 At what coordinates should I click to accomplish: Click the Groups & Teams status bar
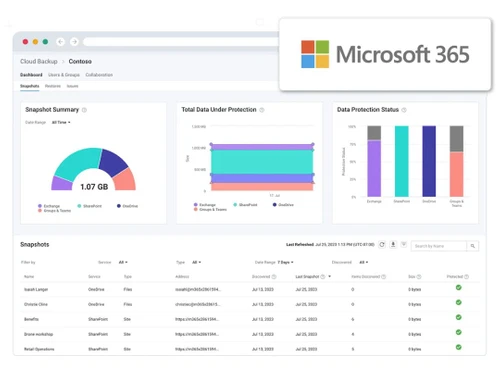[456, 174]
